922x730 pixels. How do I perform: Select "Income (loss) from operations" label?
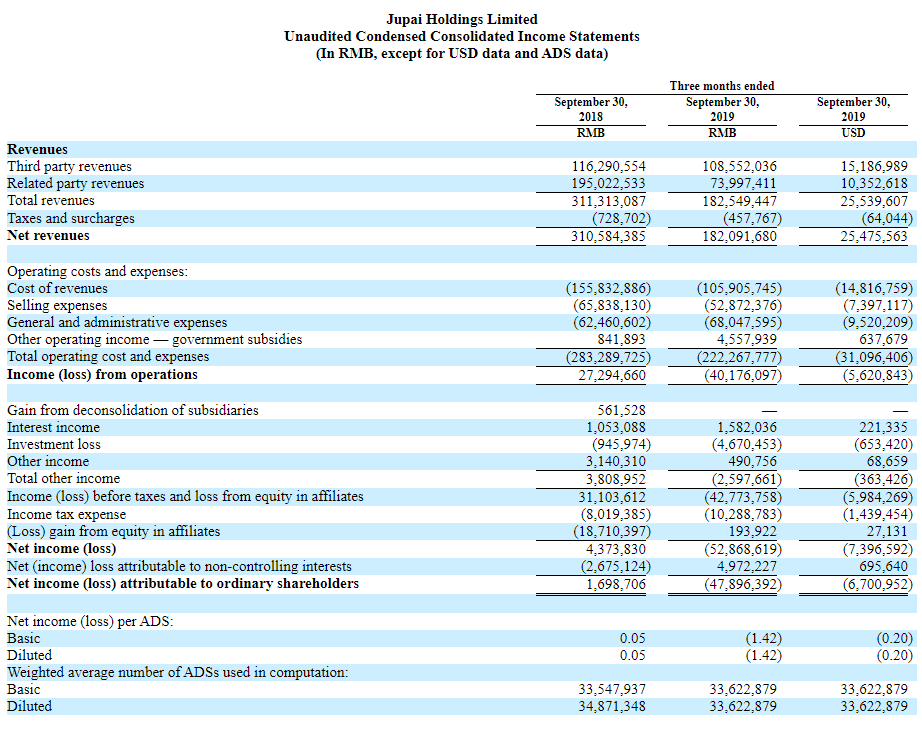(x=102, y=375)
